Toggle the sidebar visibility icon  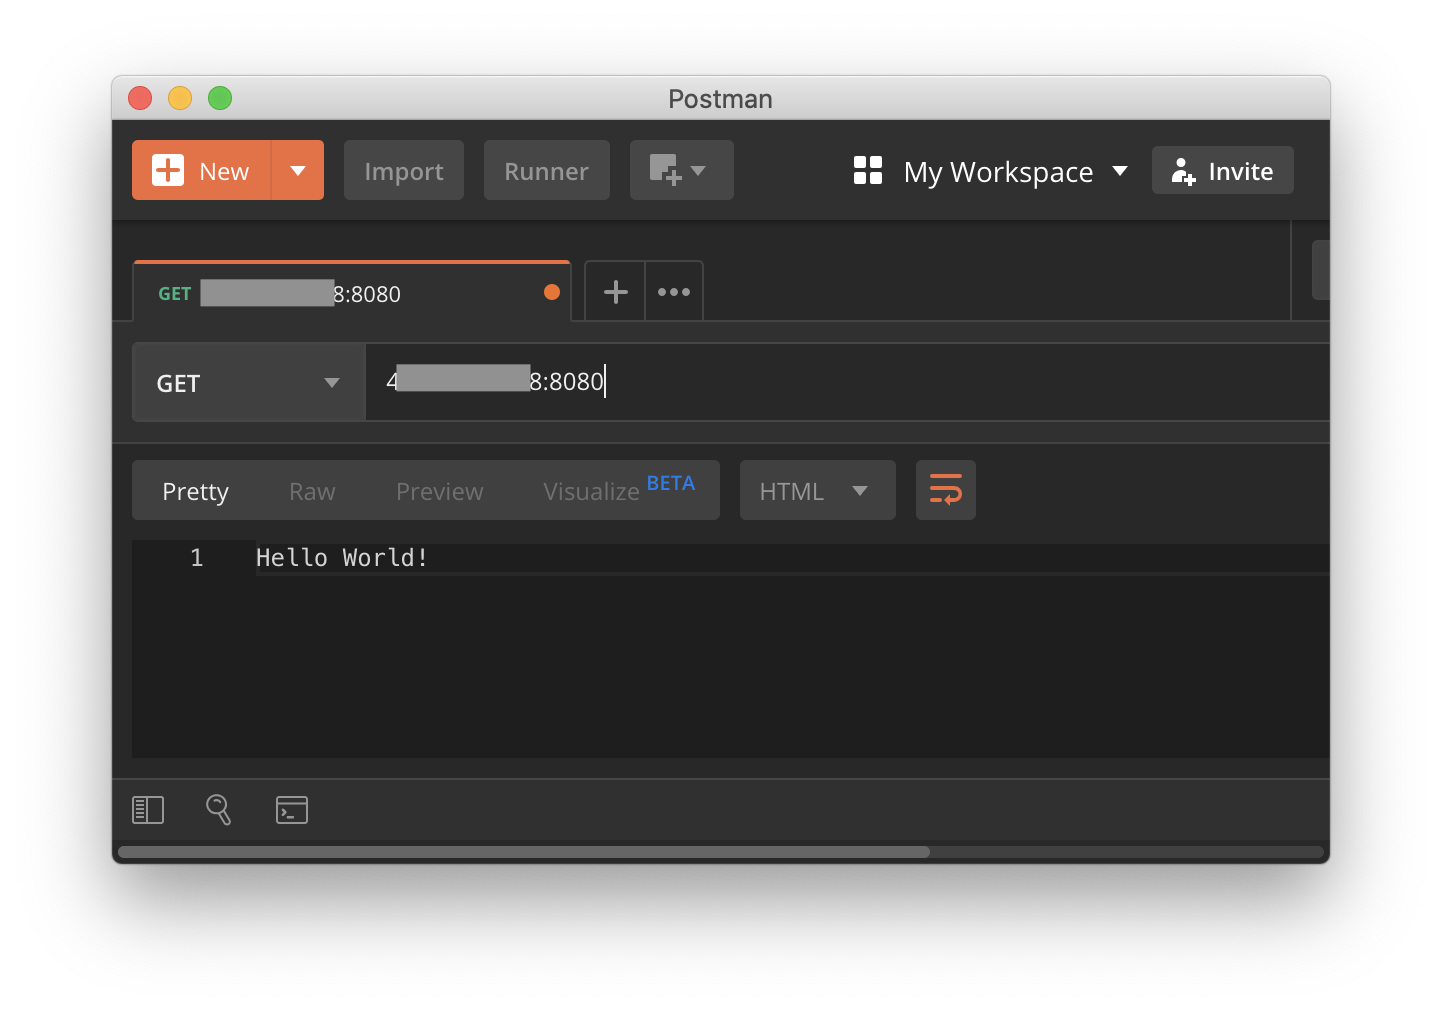point(147,810)
